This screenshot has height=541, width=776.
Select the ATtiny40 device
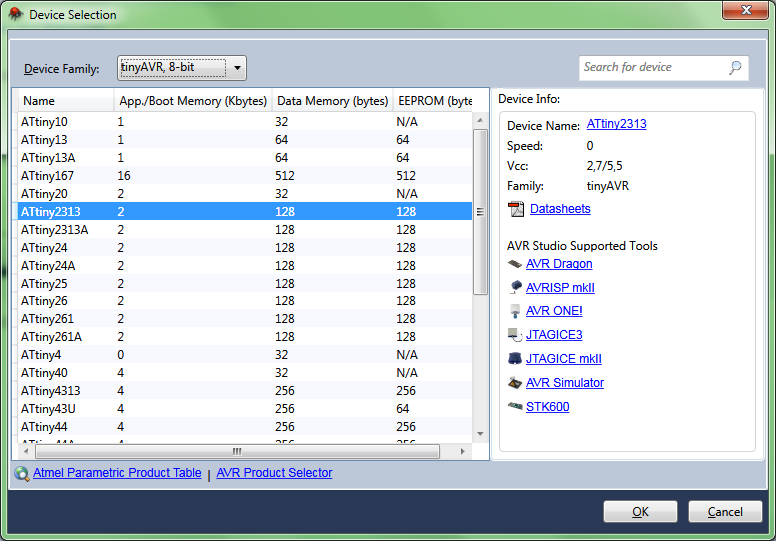click(x=245, y=373)
